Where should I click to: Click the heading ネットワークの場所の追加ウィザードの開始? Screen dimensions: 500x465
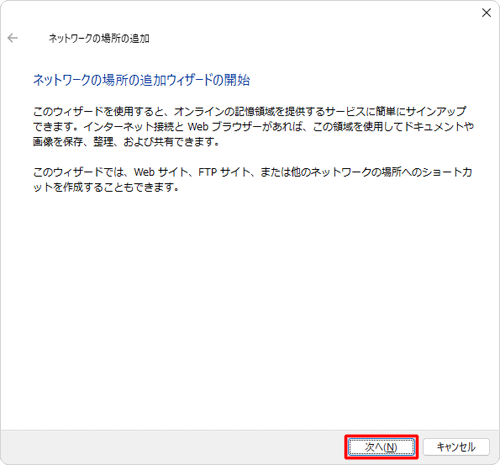(141, 80)
